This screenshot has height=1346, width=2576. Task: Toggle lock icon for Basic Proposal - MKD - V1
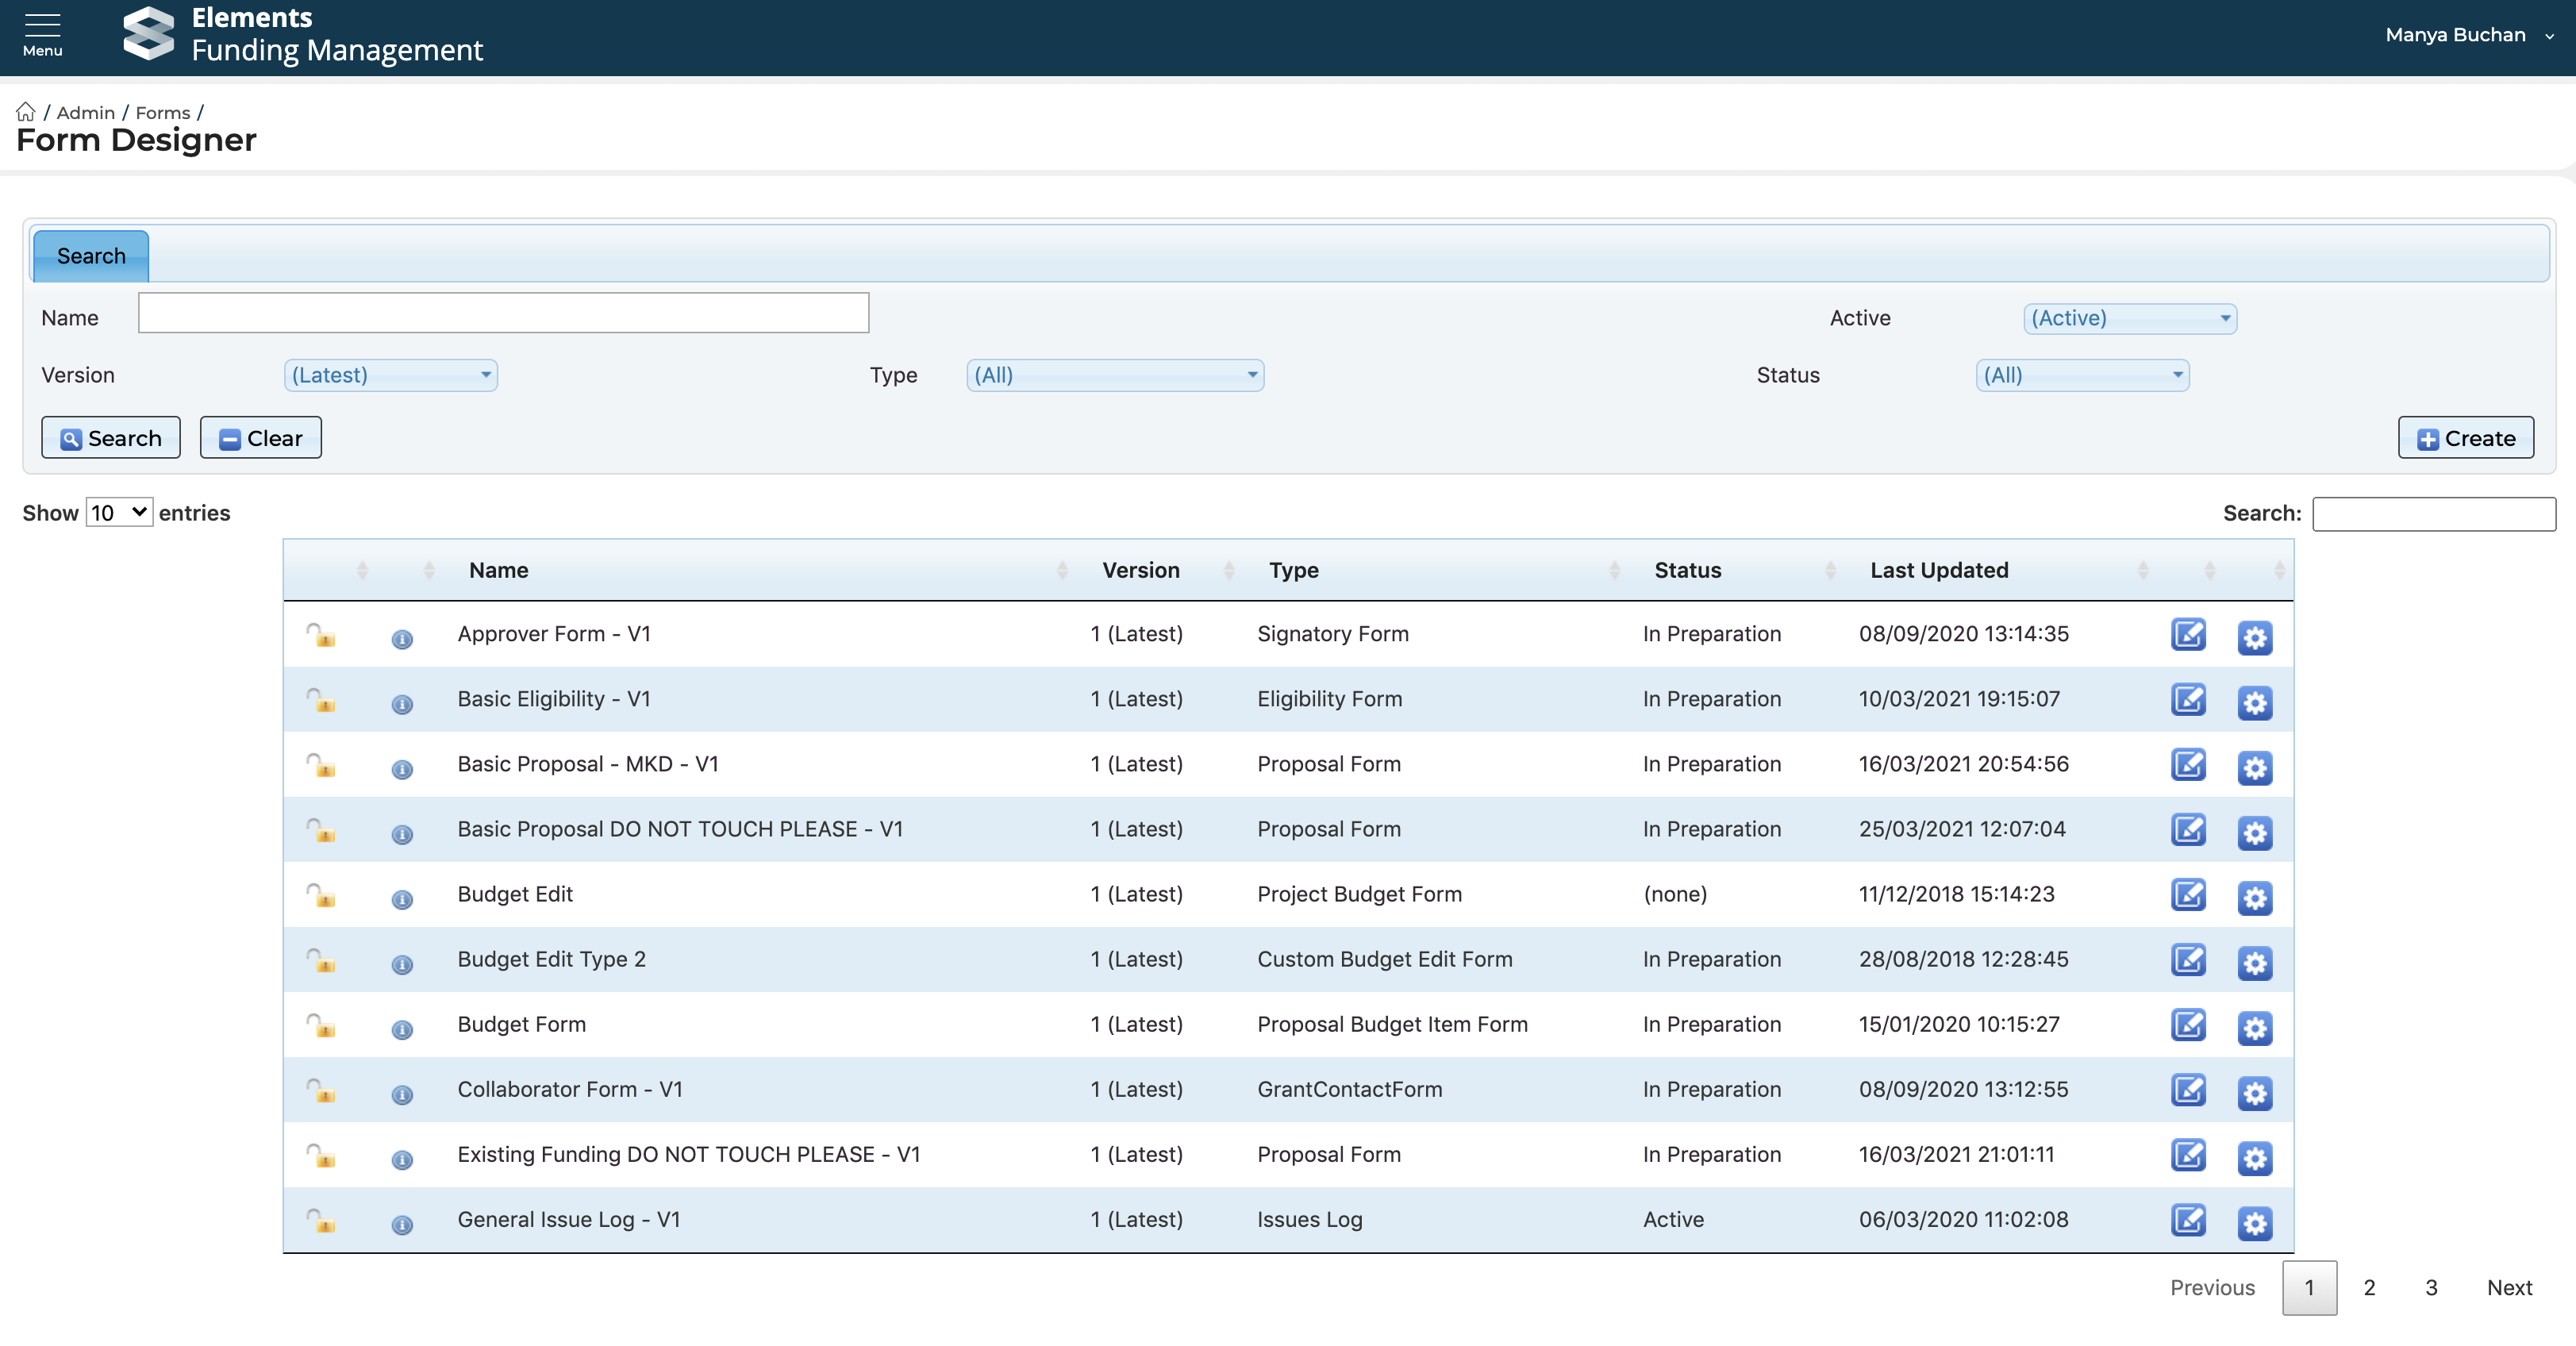tap(320, 766)
